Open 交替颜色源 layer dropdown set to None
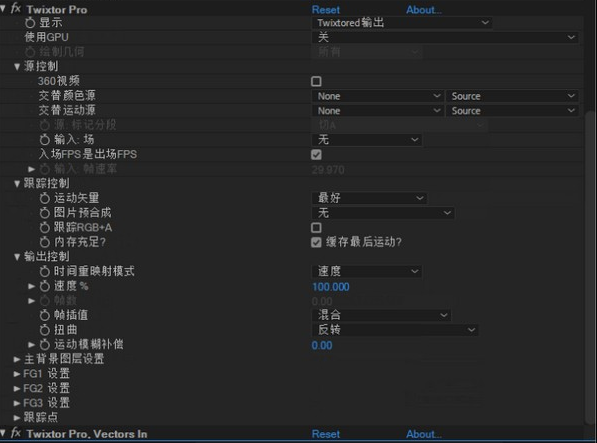 pyautogui.click(x=377, y=96)
